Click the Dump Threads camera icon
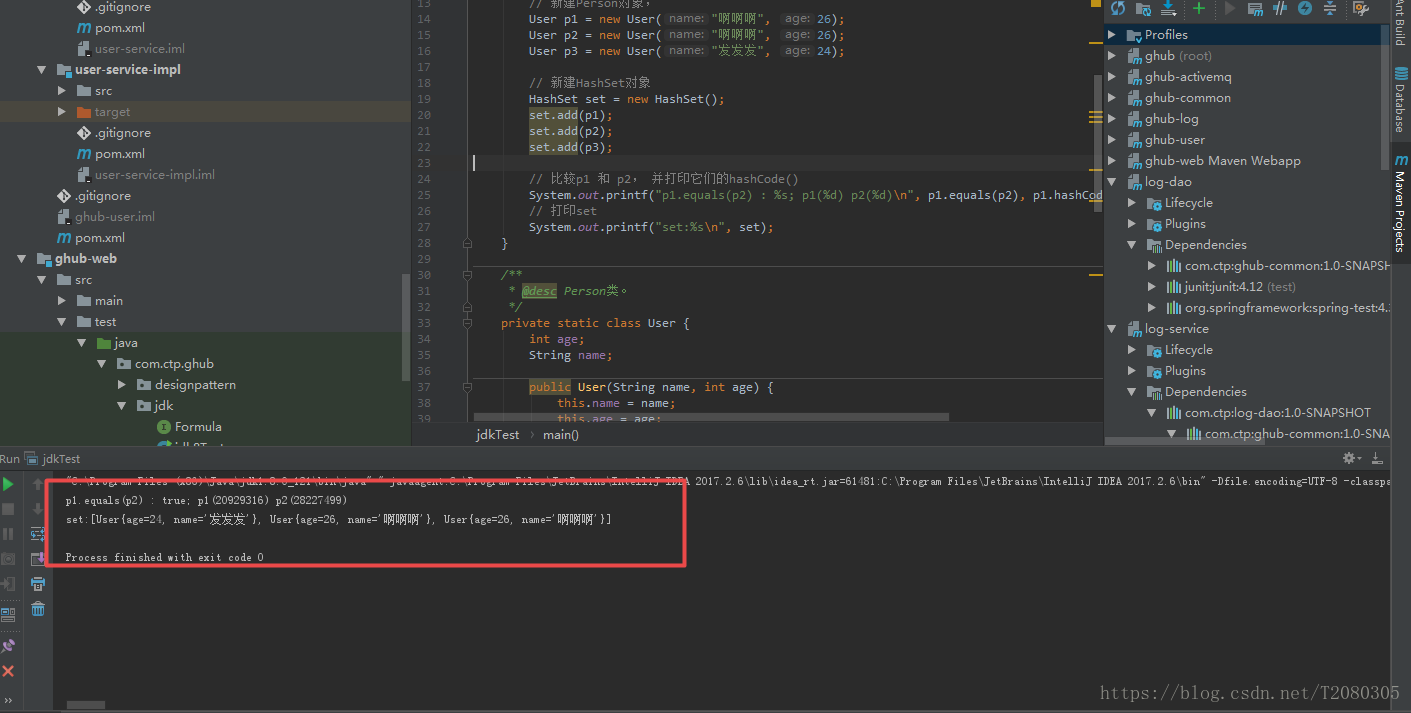 8,559
